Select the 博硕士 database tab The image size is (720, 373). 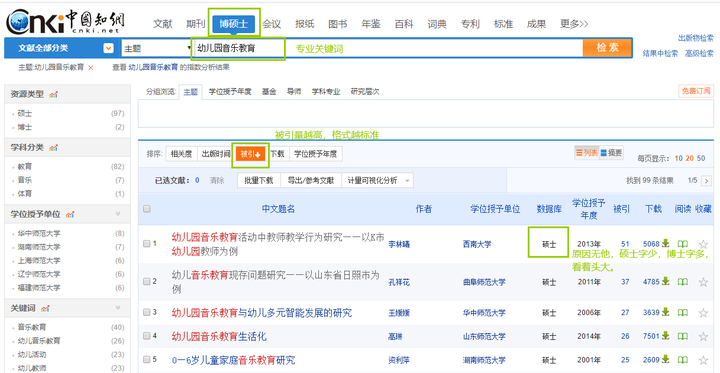click(x=234, y=24)
